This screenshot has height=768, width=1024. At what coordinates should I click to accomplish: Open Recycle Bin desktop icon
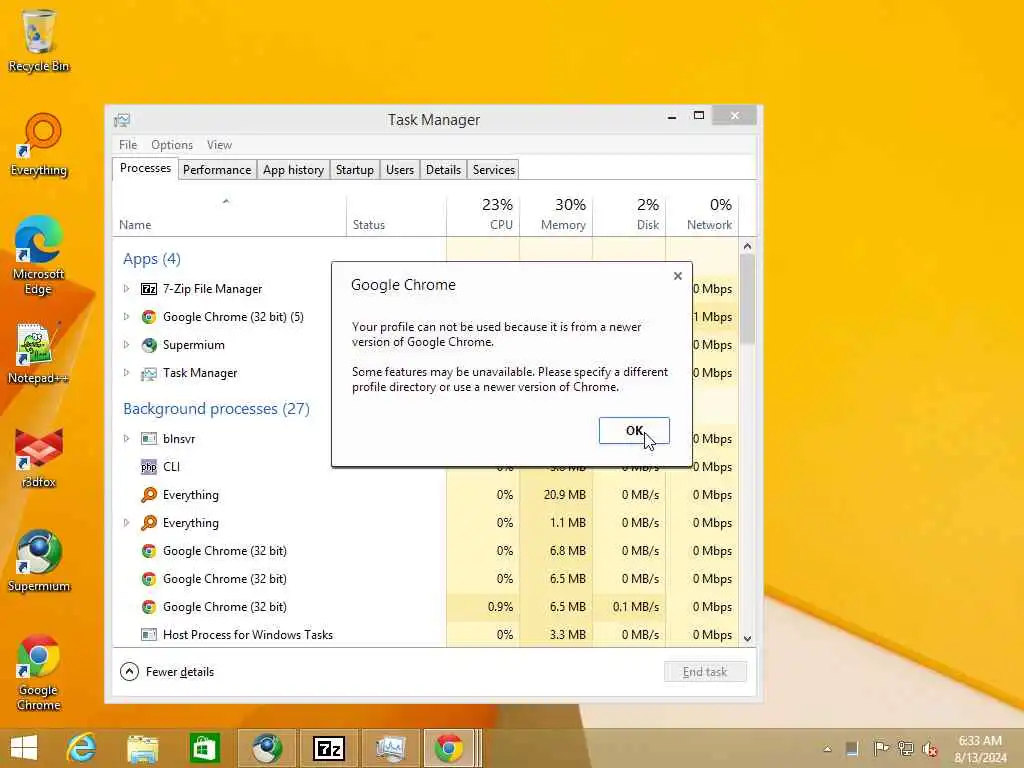pyautogui.click(x=39, y=40)
